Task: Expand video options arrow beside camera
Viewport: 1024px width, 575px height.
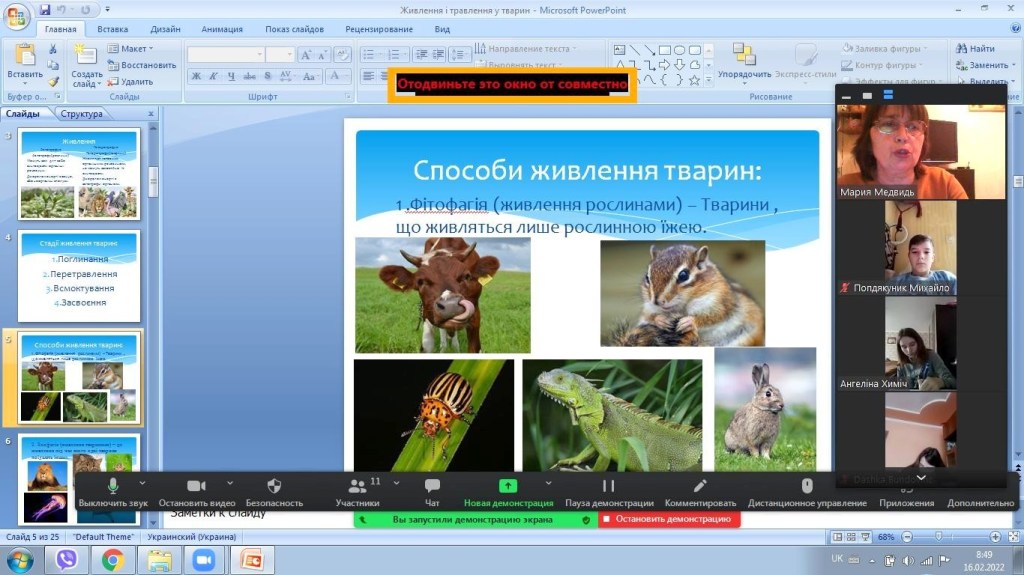Action: pyautogui.click(x=231, y=482)
